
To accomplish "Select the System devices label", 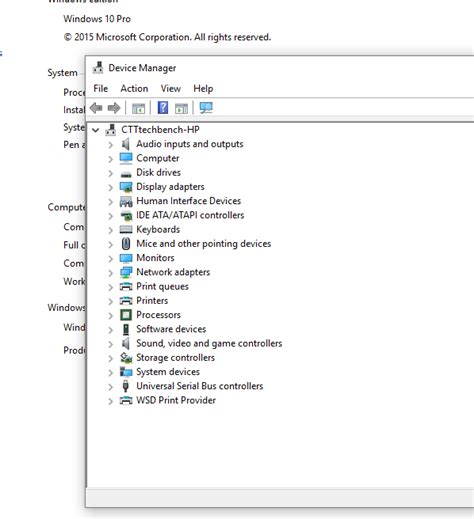I will pyautogui.click(x=168, y=372).
